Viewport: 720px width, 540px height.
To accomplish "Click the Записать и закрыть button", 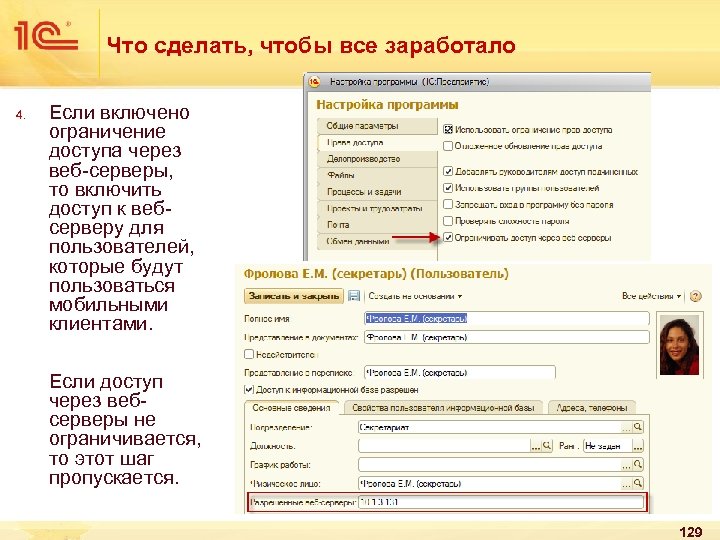I will (x=294, y=296).
